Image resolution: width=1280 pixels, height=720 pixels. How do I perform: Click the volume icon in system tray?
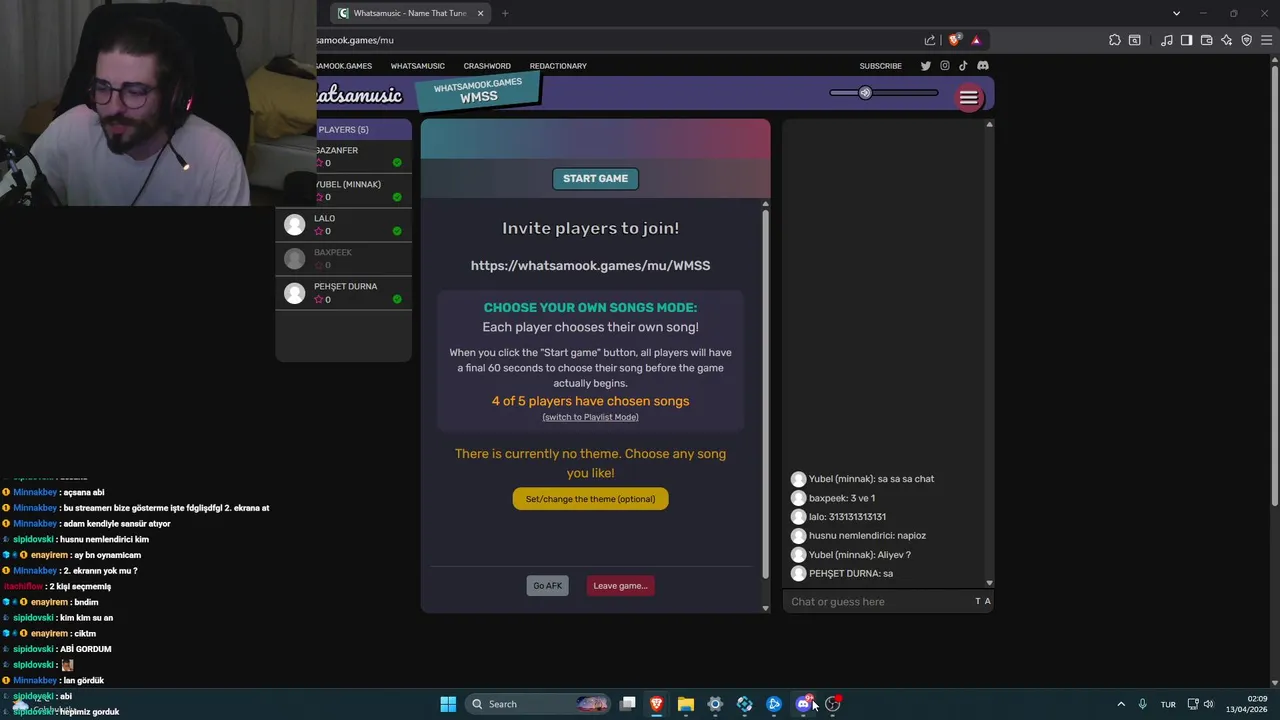pos(1209,704)
